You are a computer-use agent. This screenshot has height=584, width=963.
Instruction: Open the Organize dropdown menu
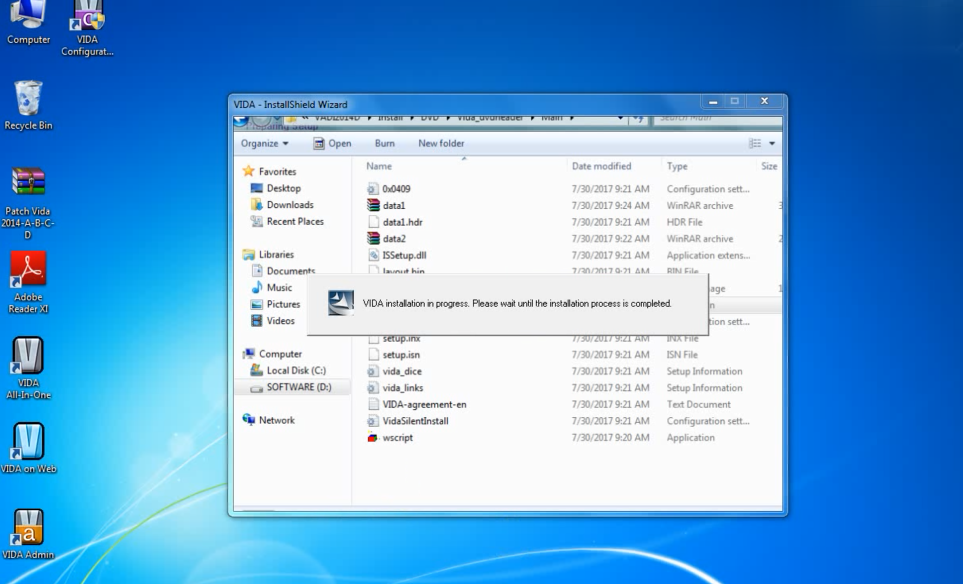(x=265, y=143)
